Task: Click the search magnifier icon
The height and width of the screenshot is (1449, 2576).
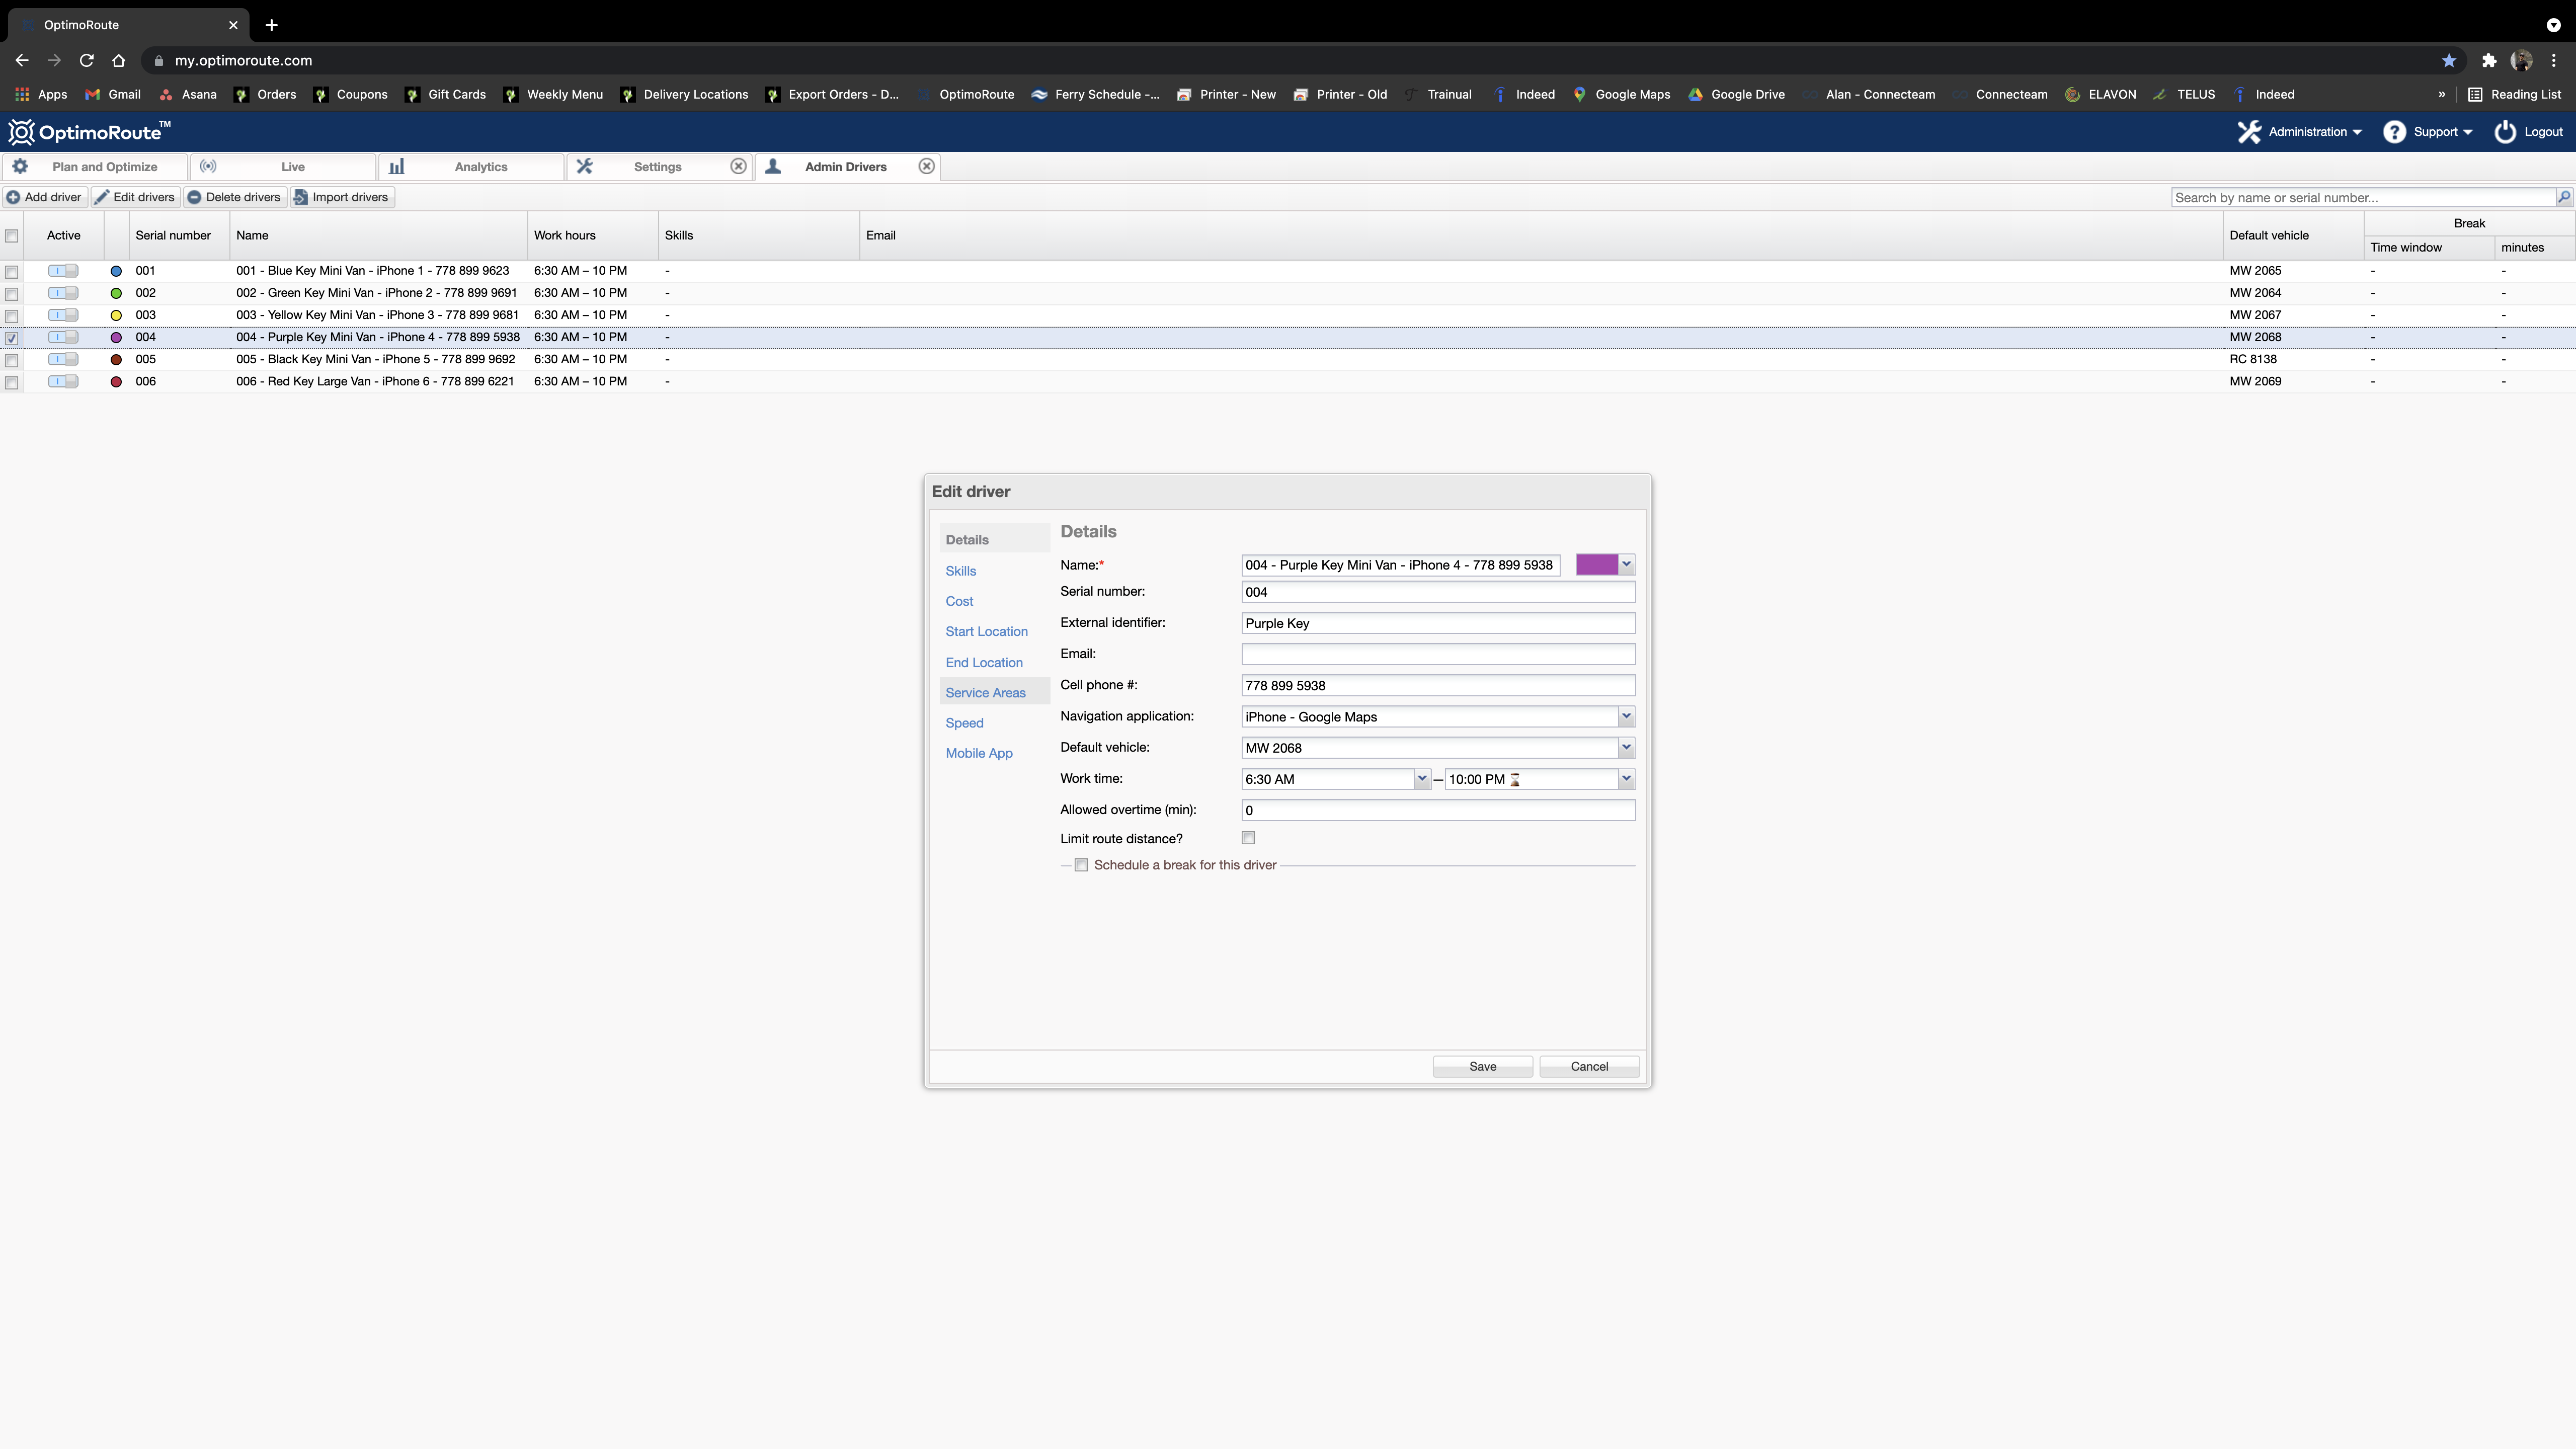Action: point(2563,197)
